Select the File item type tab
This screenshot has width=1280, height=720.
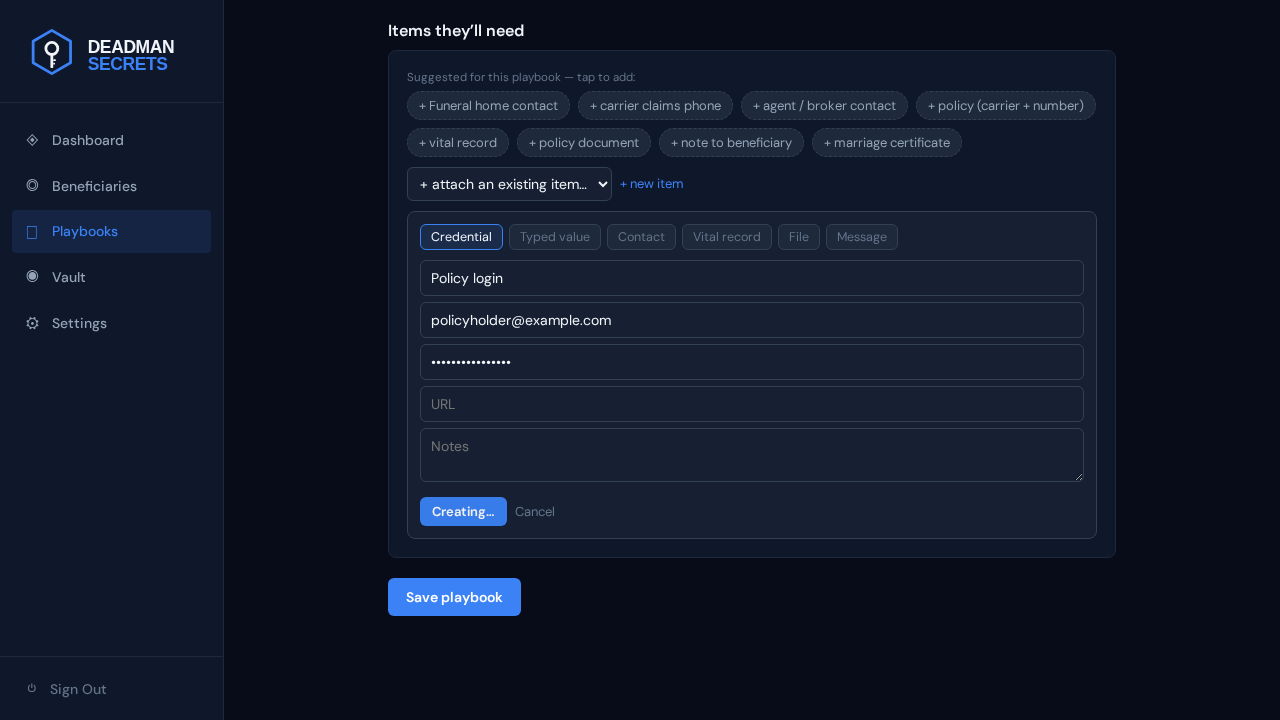point(799,237)
